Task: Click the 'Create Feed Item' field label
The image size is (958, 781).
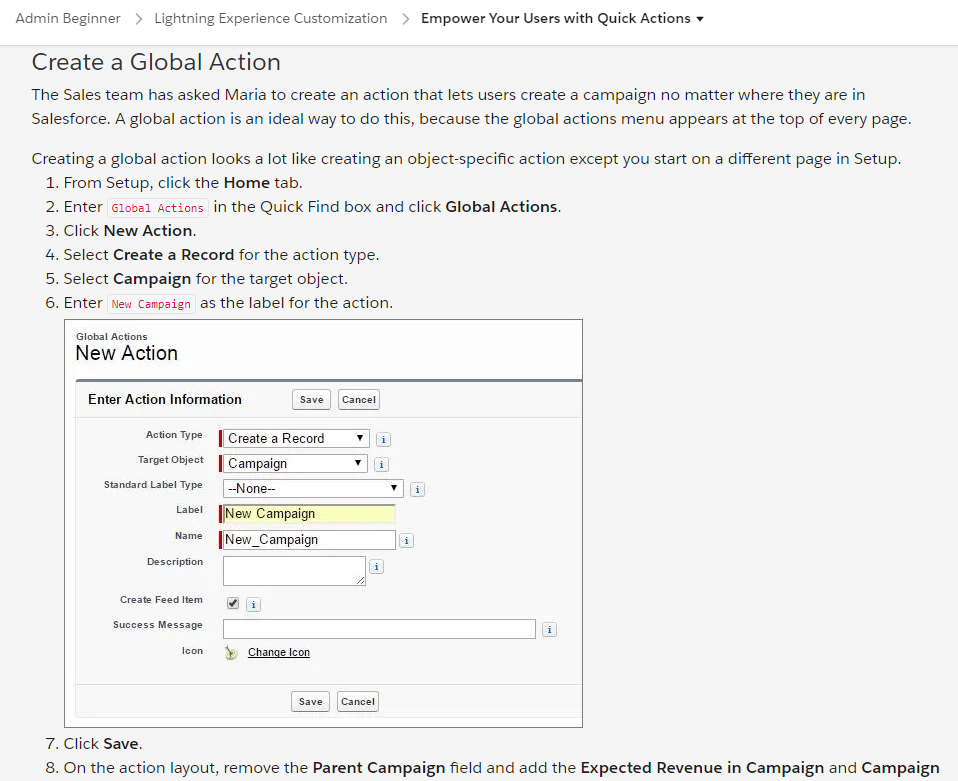Action: click(x=161, y=600)
